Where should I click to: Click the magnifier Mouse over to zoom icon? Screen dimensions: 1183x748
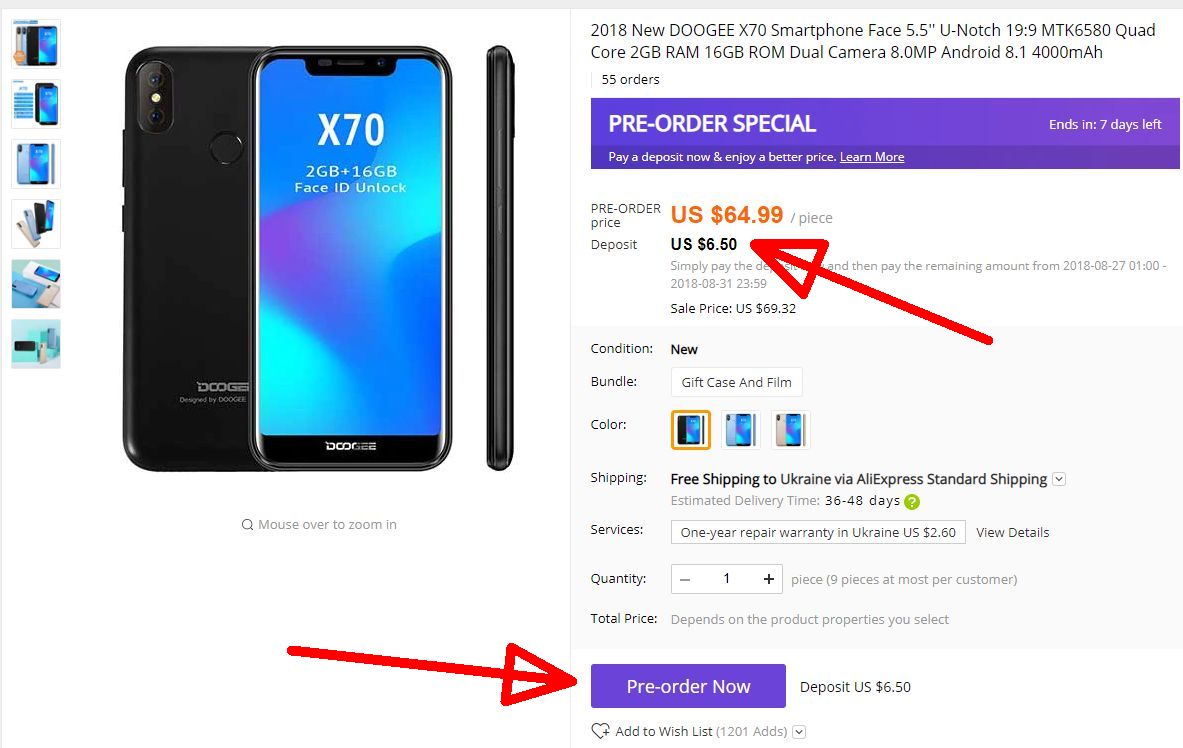click(247, 525)
